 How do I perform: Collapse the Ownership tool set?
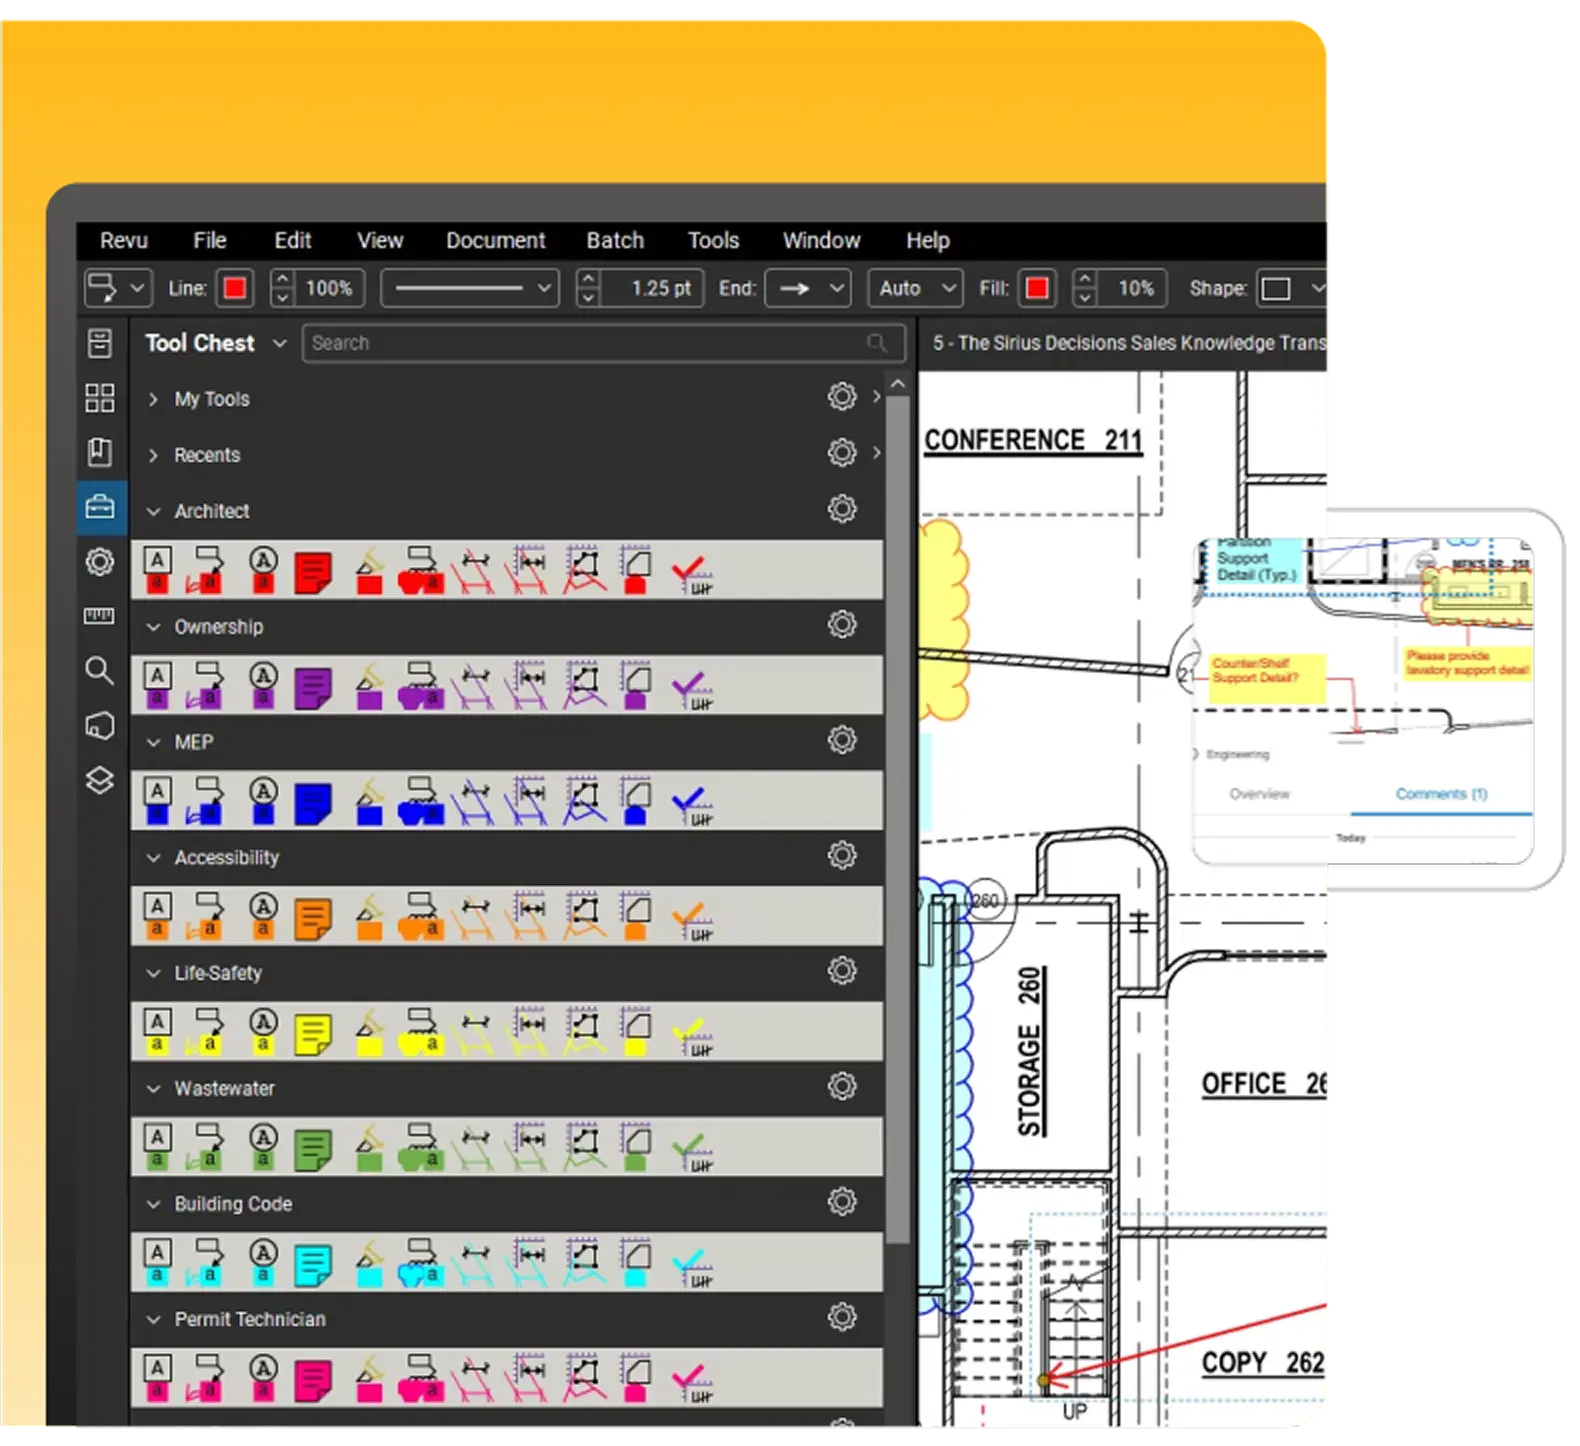click(x=154, y=627)
